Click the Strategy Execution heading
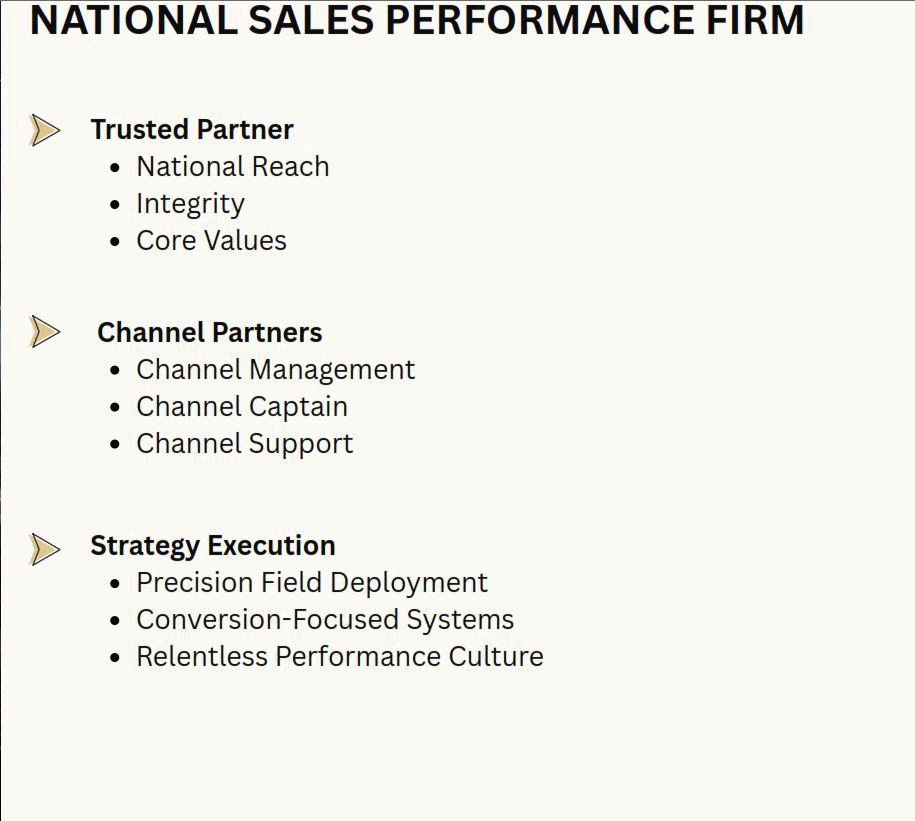Screen dimensions: 915x821 (x=213, y=546)
